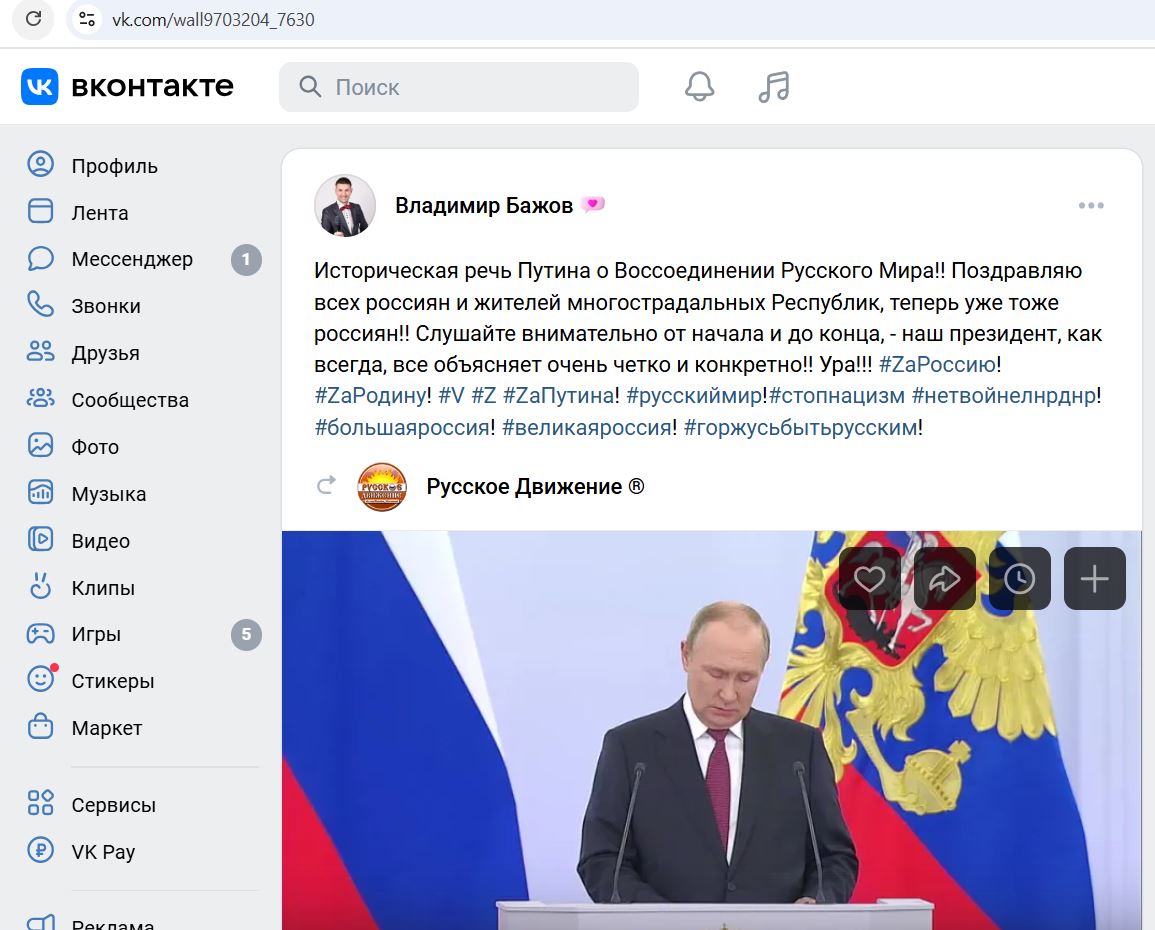Image resolution: width=1155 pixels, height=930 pixels.
Task: Open the Русское Движение community link
Action: tap(535, 487)
